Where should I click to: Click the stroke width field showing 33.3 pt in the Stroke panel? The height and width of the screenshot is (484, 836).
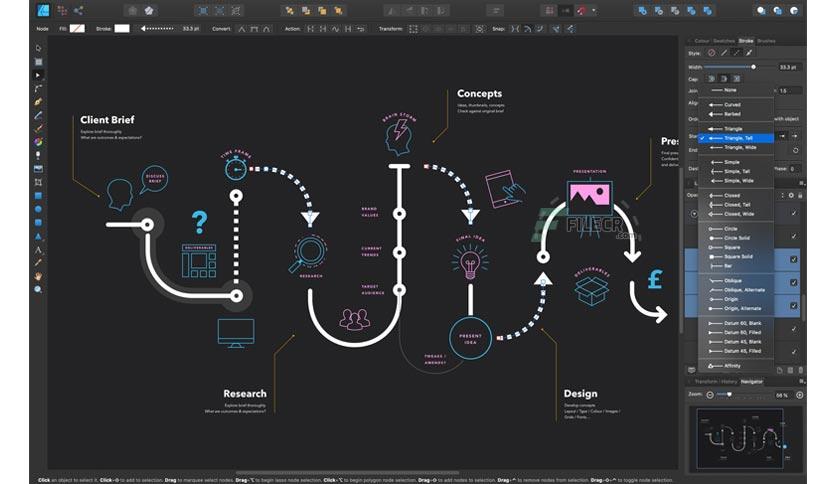[789, 67]
